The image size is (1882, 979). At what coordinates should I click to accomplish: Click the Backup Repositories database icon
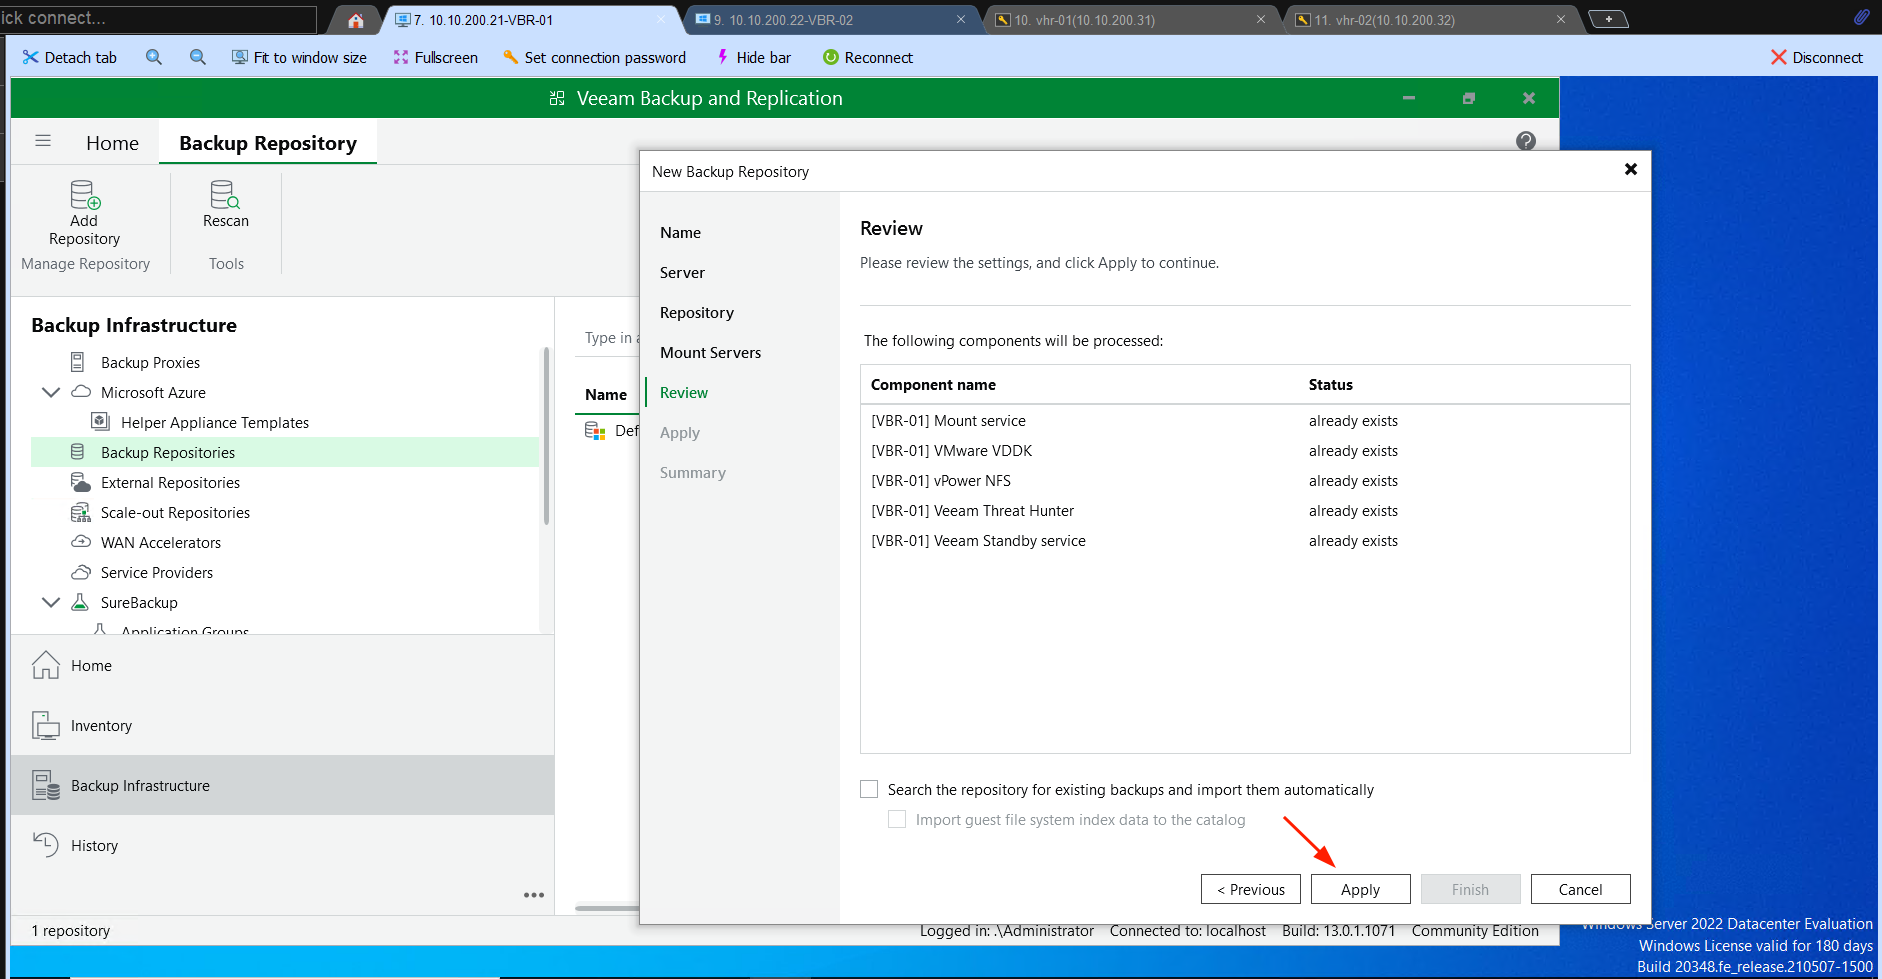[x=78, y=452]
